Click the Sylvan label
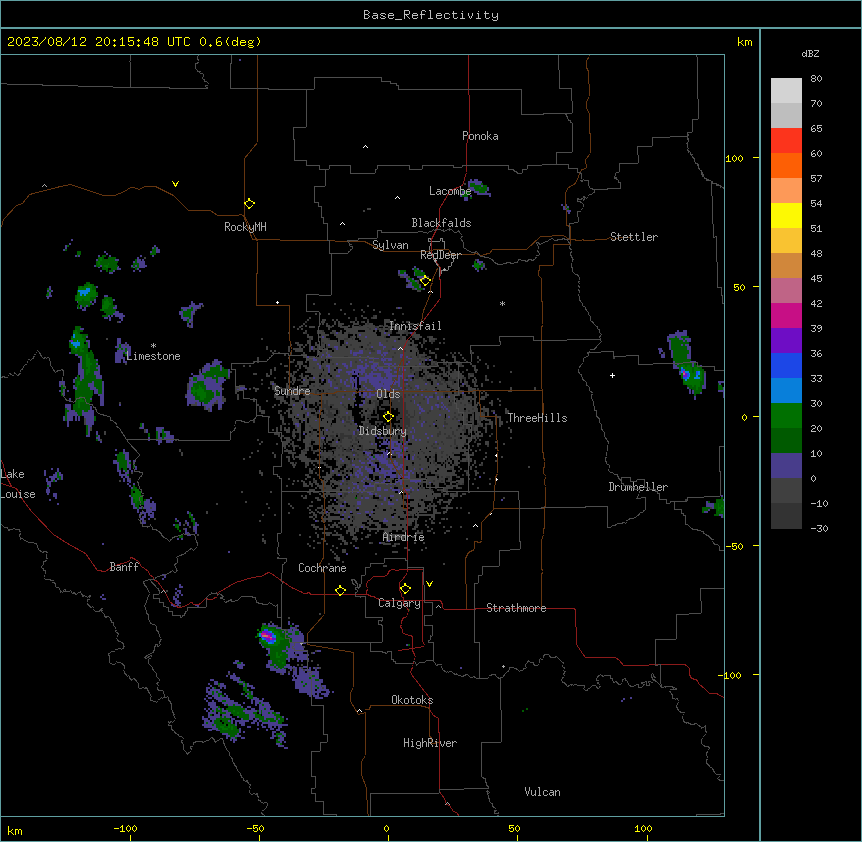Image resolution: width=862 pixels, height=842 pixels. point(390,245)
